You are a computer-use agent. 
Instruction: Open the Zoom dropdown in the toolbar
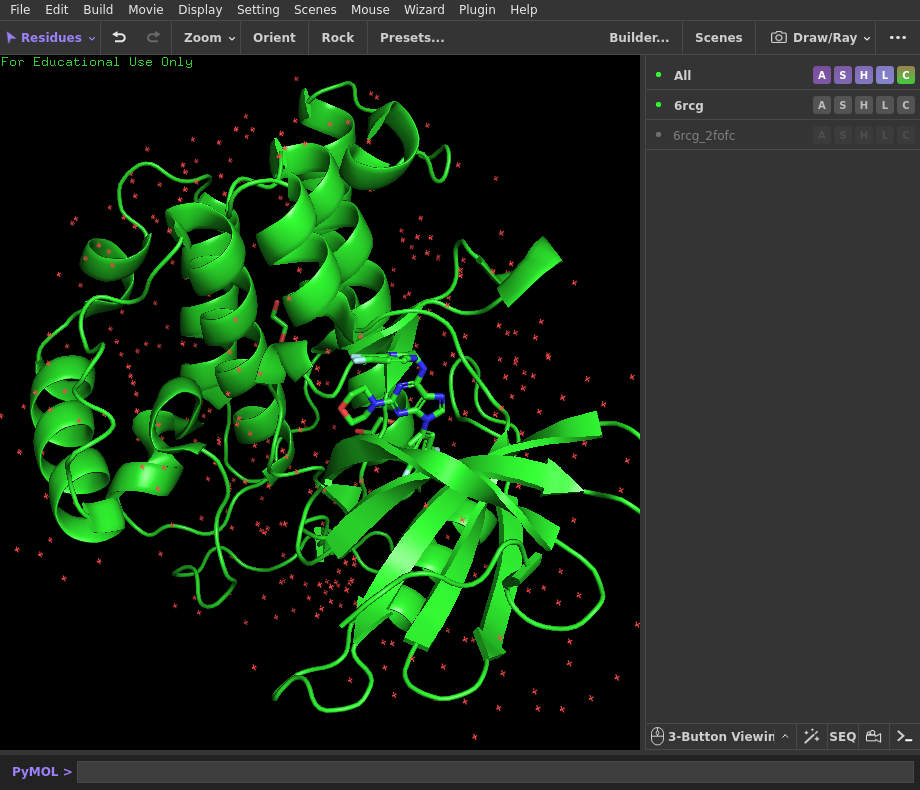[207, 37]
